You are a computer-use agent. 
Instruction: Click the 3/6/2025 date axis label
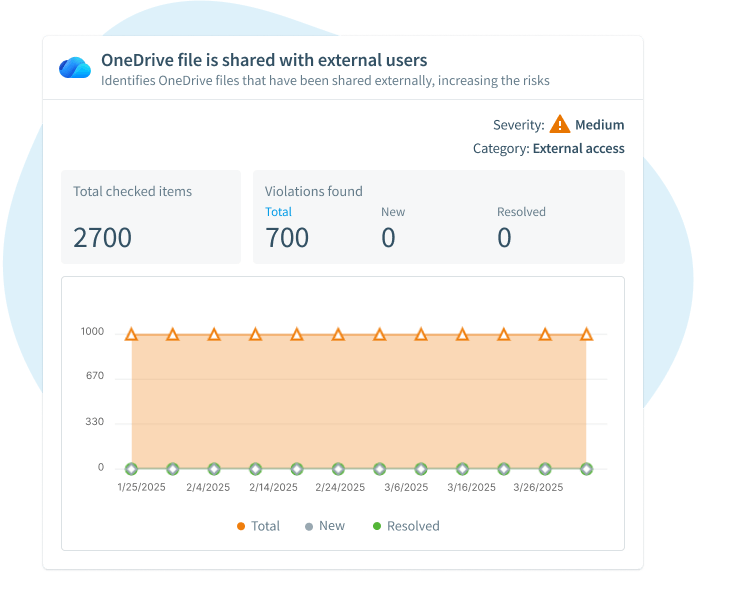pos(405,488)
